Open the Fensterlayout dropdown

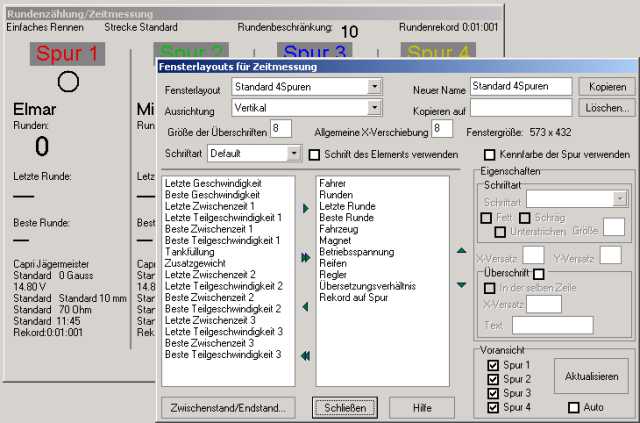click(x=374, y=87)
